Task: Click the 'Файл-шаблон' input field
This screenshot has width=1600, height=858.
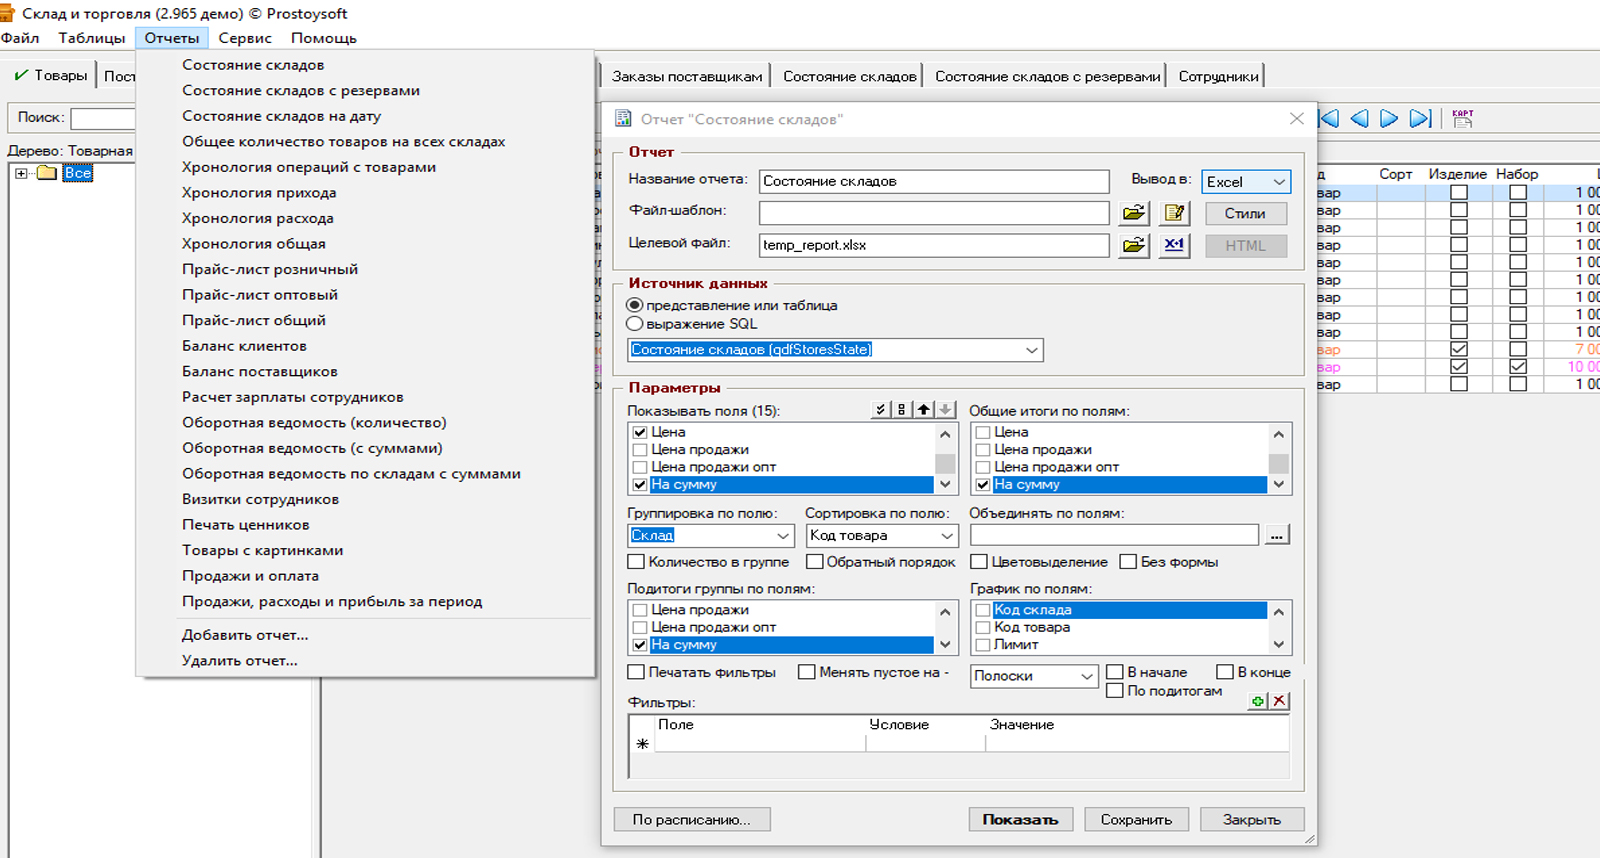Action: pyautogui.click(x=934, y=213)
